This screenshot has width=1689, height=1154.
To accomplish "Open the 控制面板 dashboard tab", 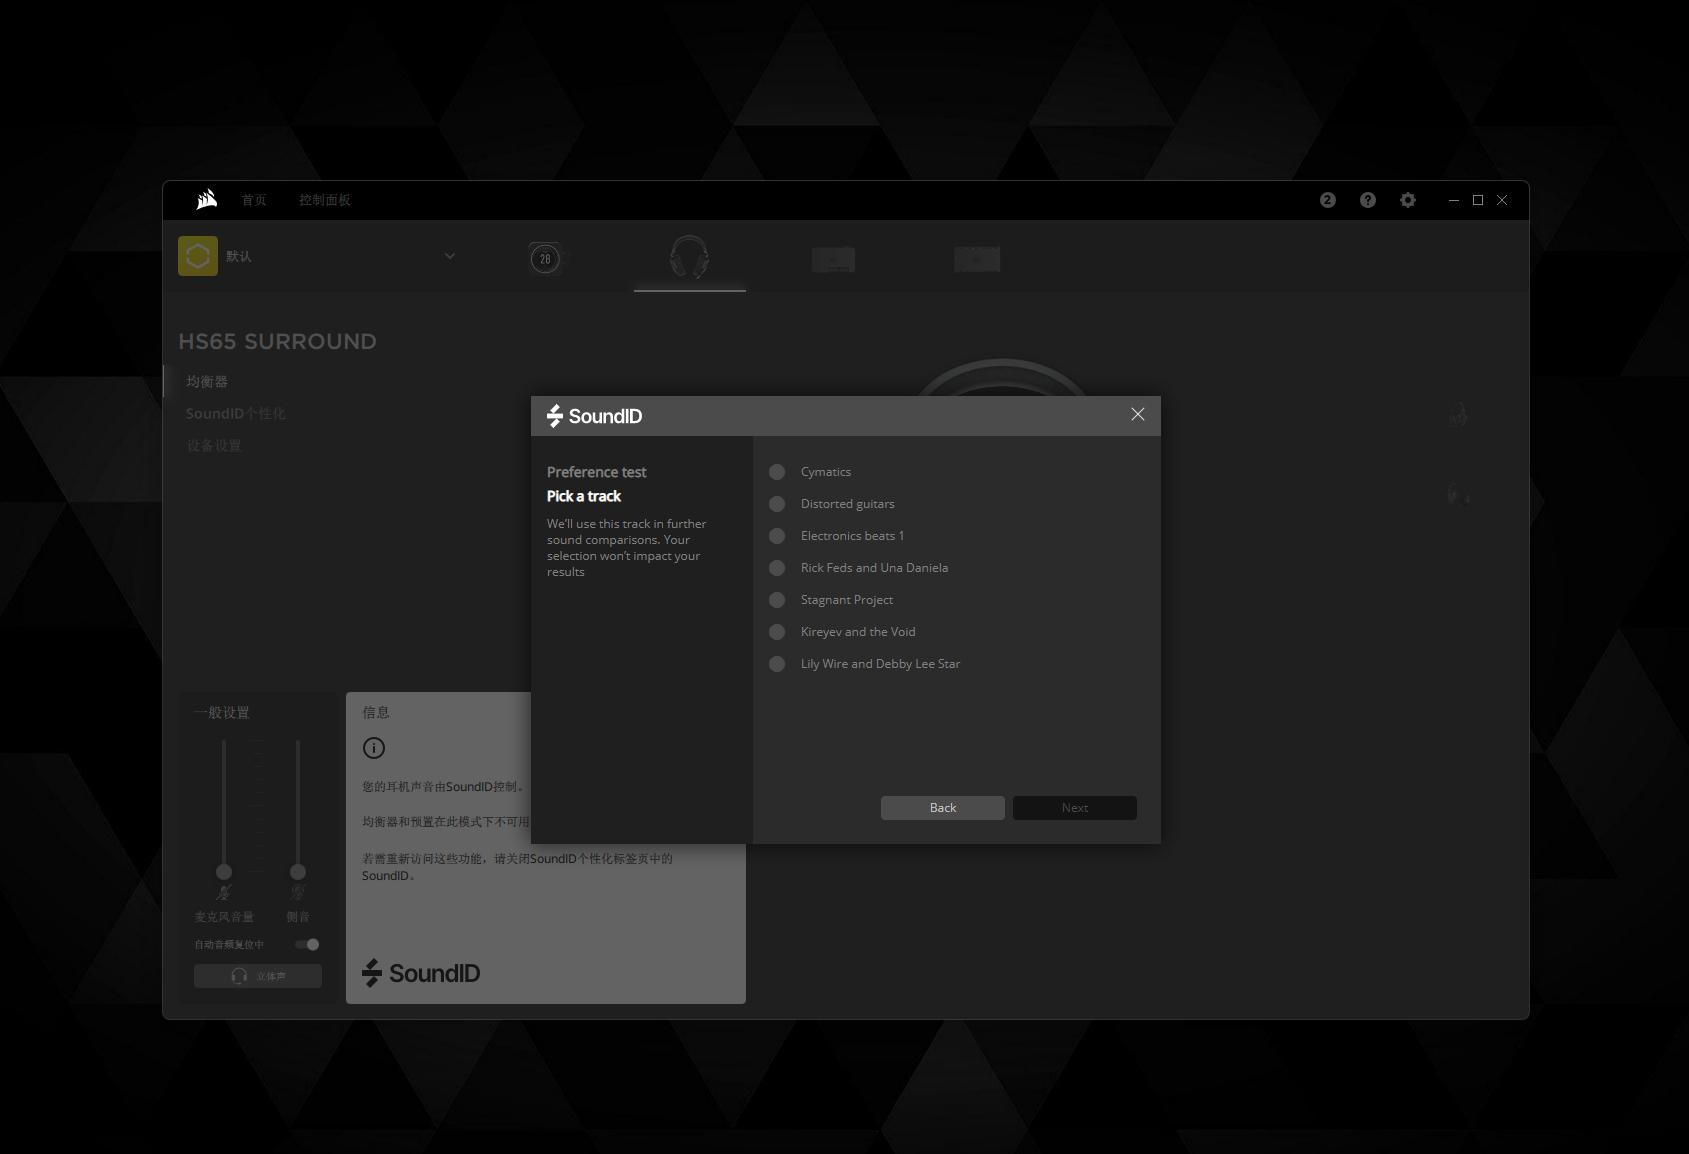I will point(325,200).
